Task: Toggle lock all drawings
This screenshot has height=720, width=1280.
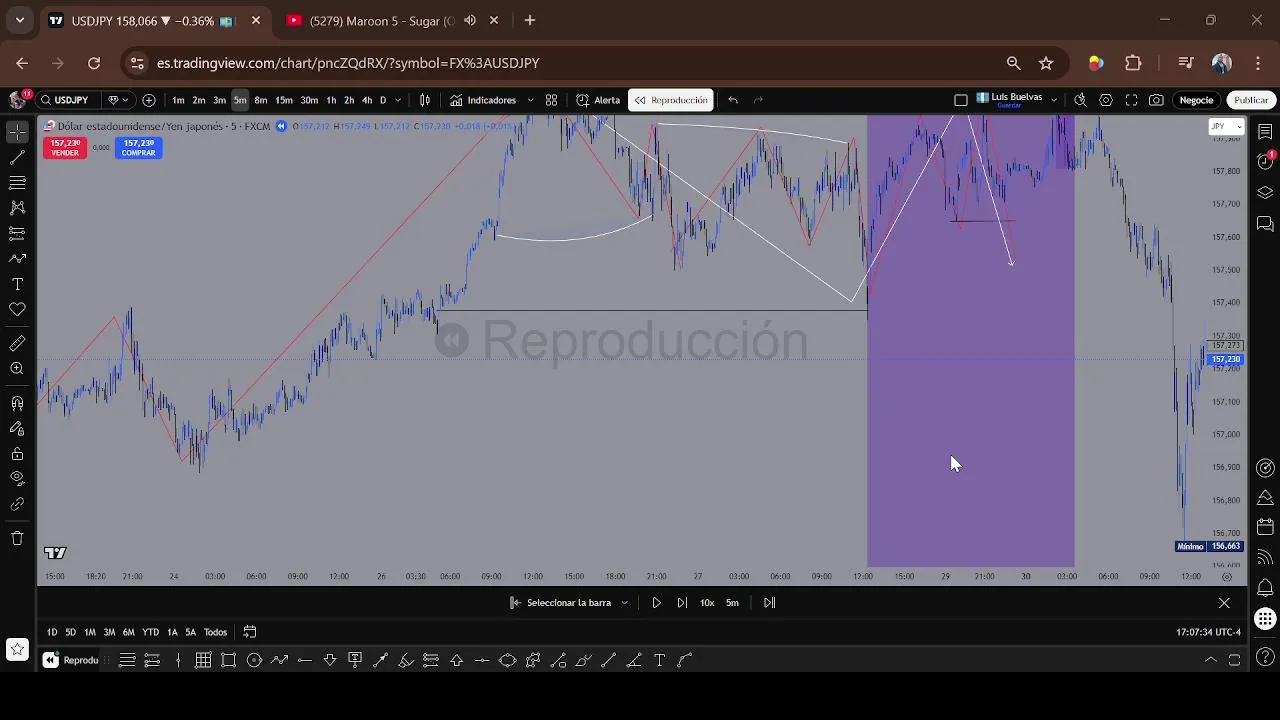Action: point(17,454)
